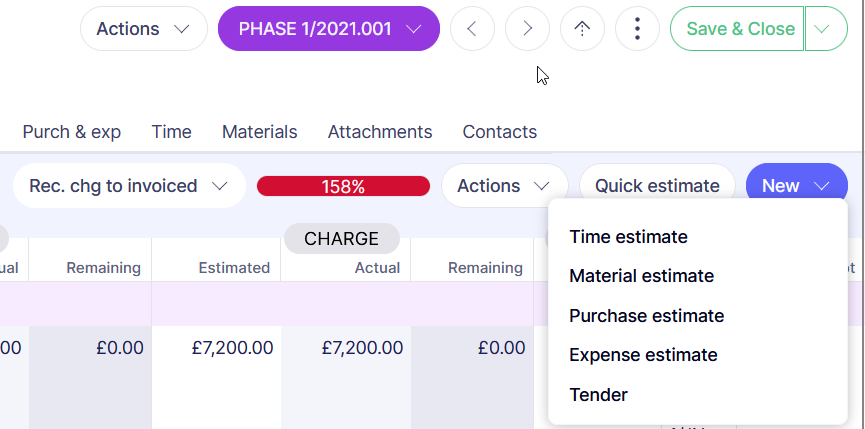Select Tender from the New menu
This screenshot has height=429, width=865.
[x=598, y=395]
